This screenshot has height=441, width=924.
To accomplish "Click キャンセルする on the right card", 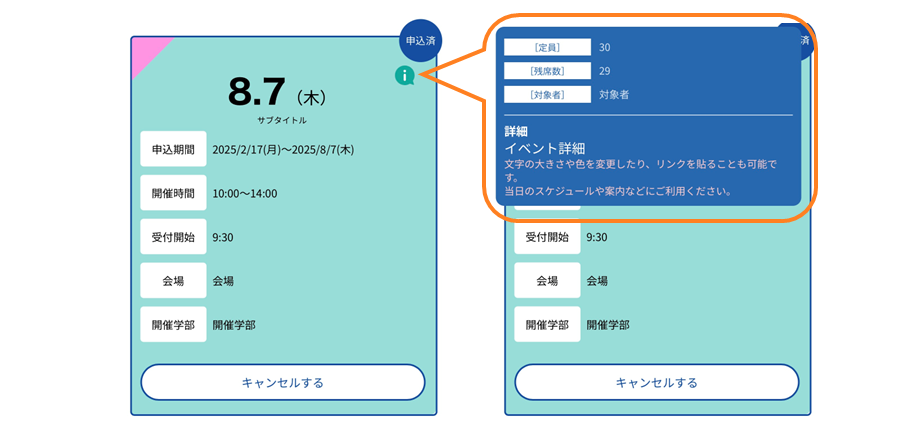I will pyautogui.click(x=657, y=382).
